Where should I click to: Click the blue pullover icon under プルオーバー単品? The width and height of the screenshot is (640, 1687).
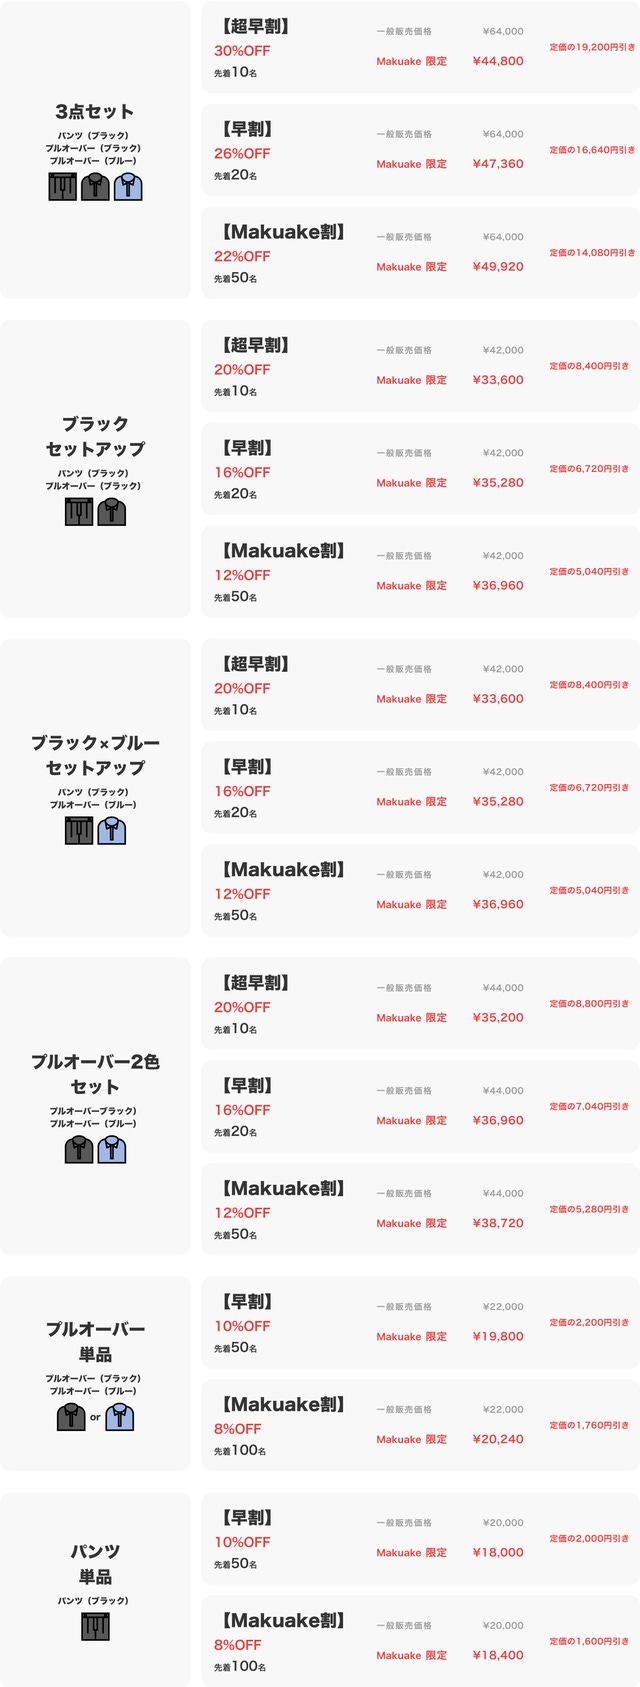120,1416
